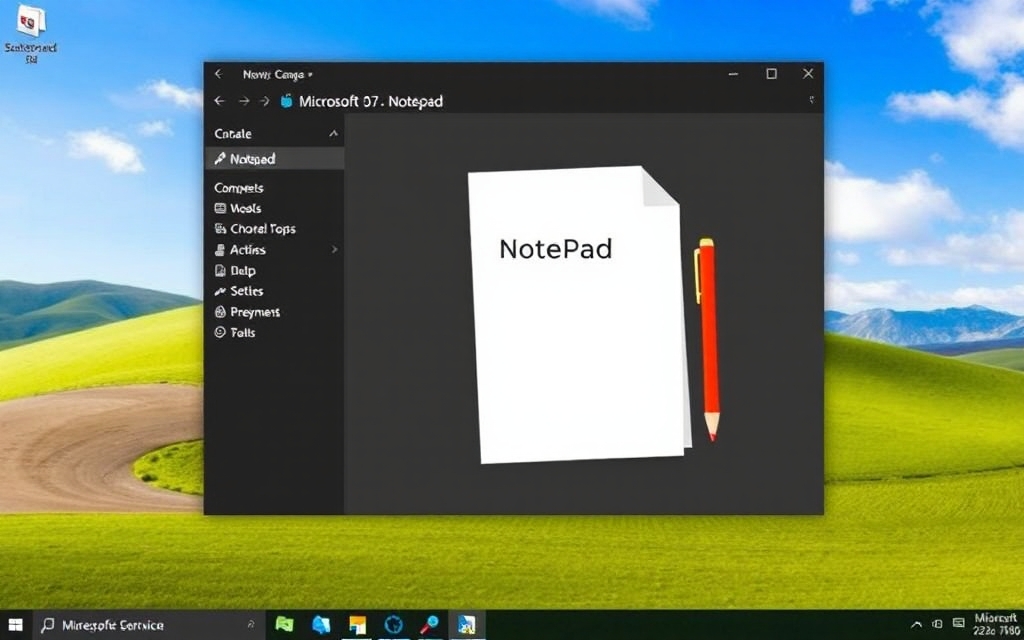The width and height of the screenshot is (1024, 640).
Task: Open the "Wosls" sidebar entry
Action: point(238,208)
